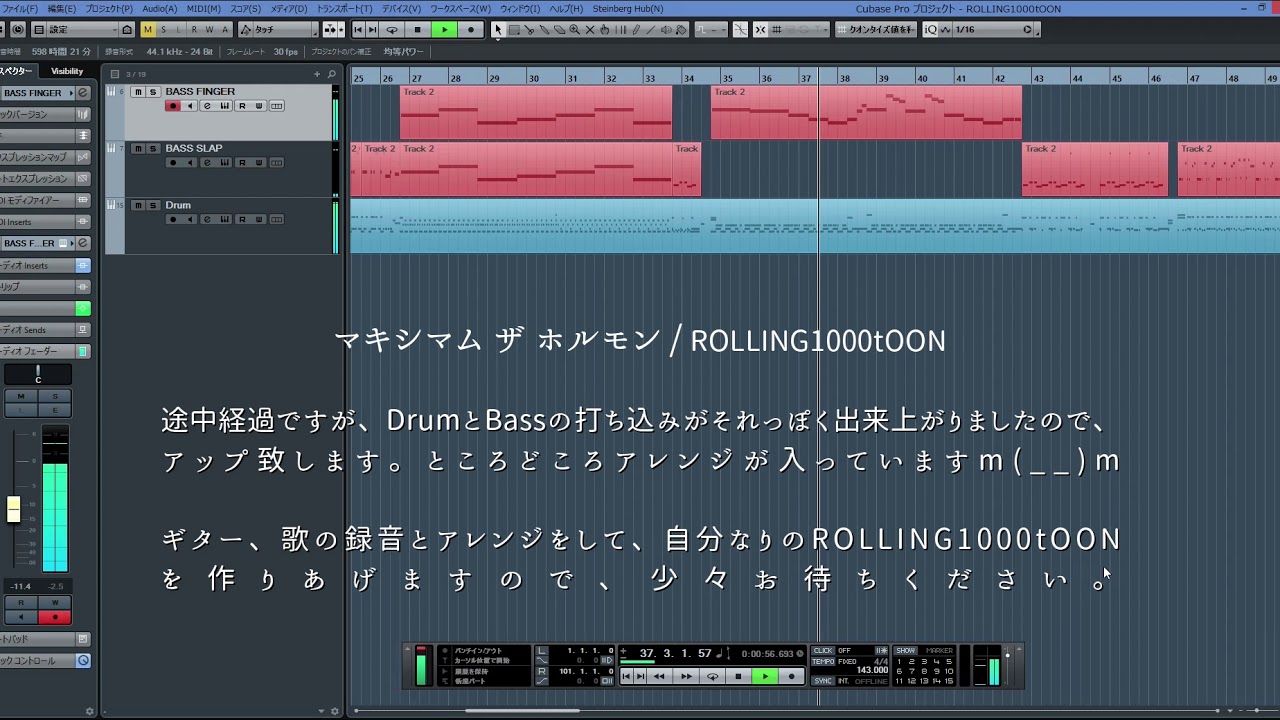Expand the BASS FINGER inspector section

point(40,93)
